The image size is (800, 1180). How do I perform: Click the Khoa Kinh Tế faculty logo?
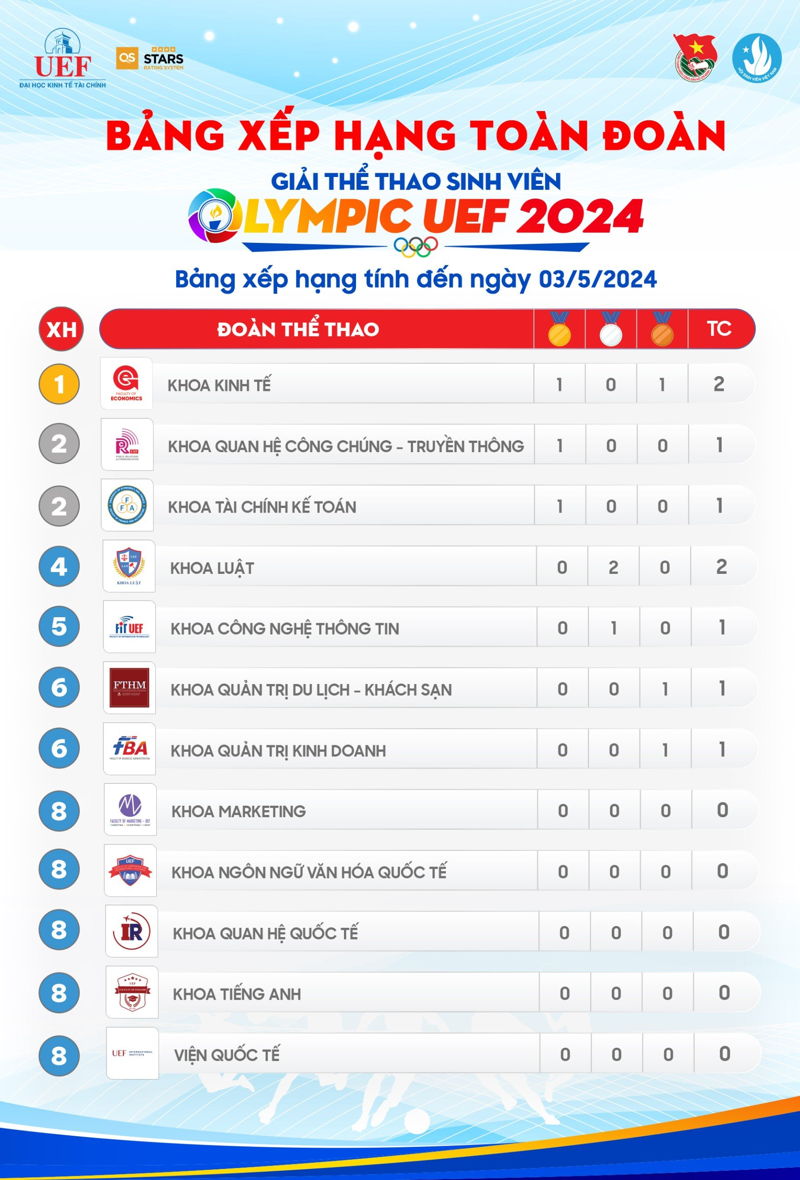127,384
